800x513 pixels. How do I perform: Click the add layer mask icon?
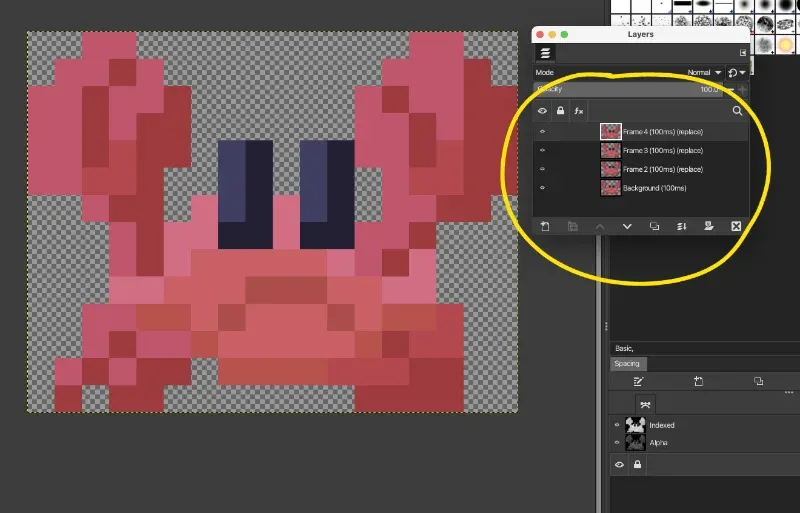pyautogui.click(x=708, y=227)
